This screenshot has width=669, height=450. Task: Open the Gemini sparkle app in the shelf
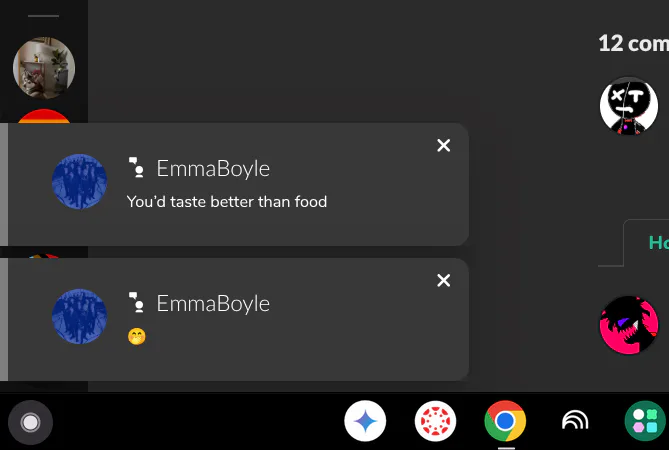pos(365,421)
